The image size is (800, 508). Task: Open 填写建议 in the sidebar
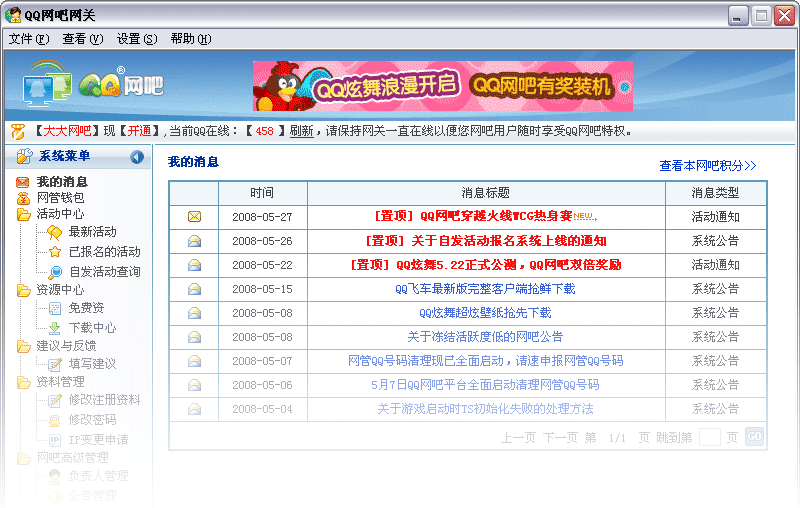tap(92, 364)
